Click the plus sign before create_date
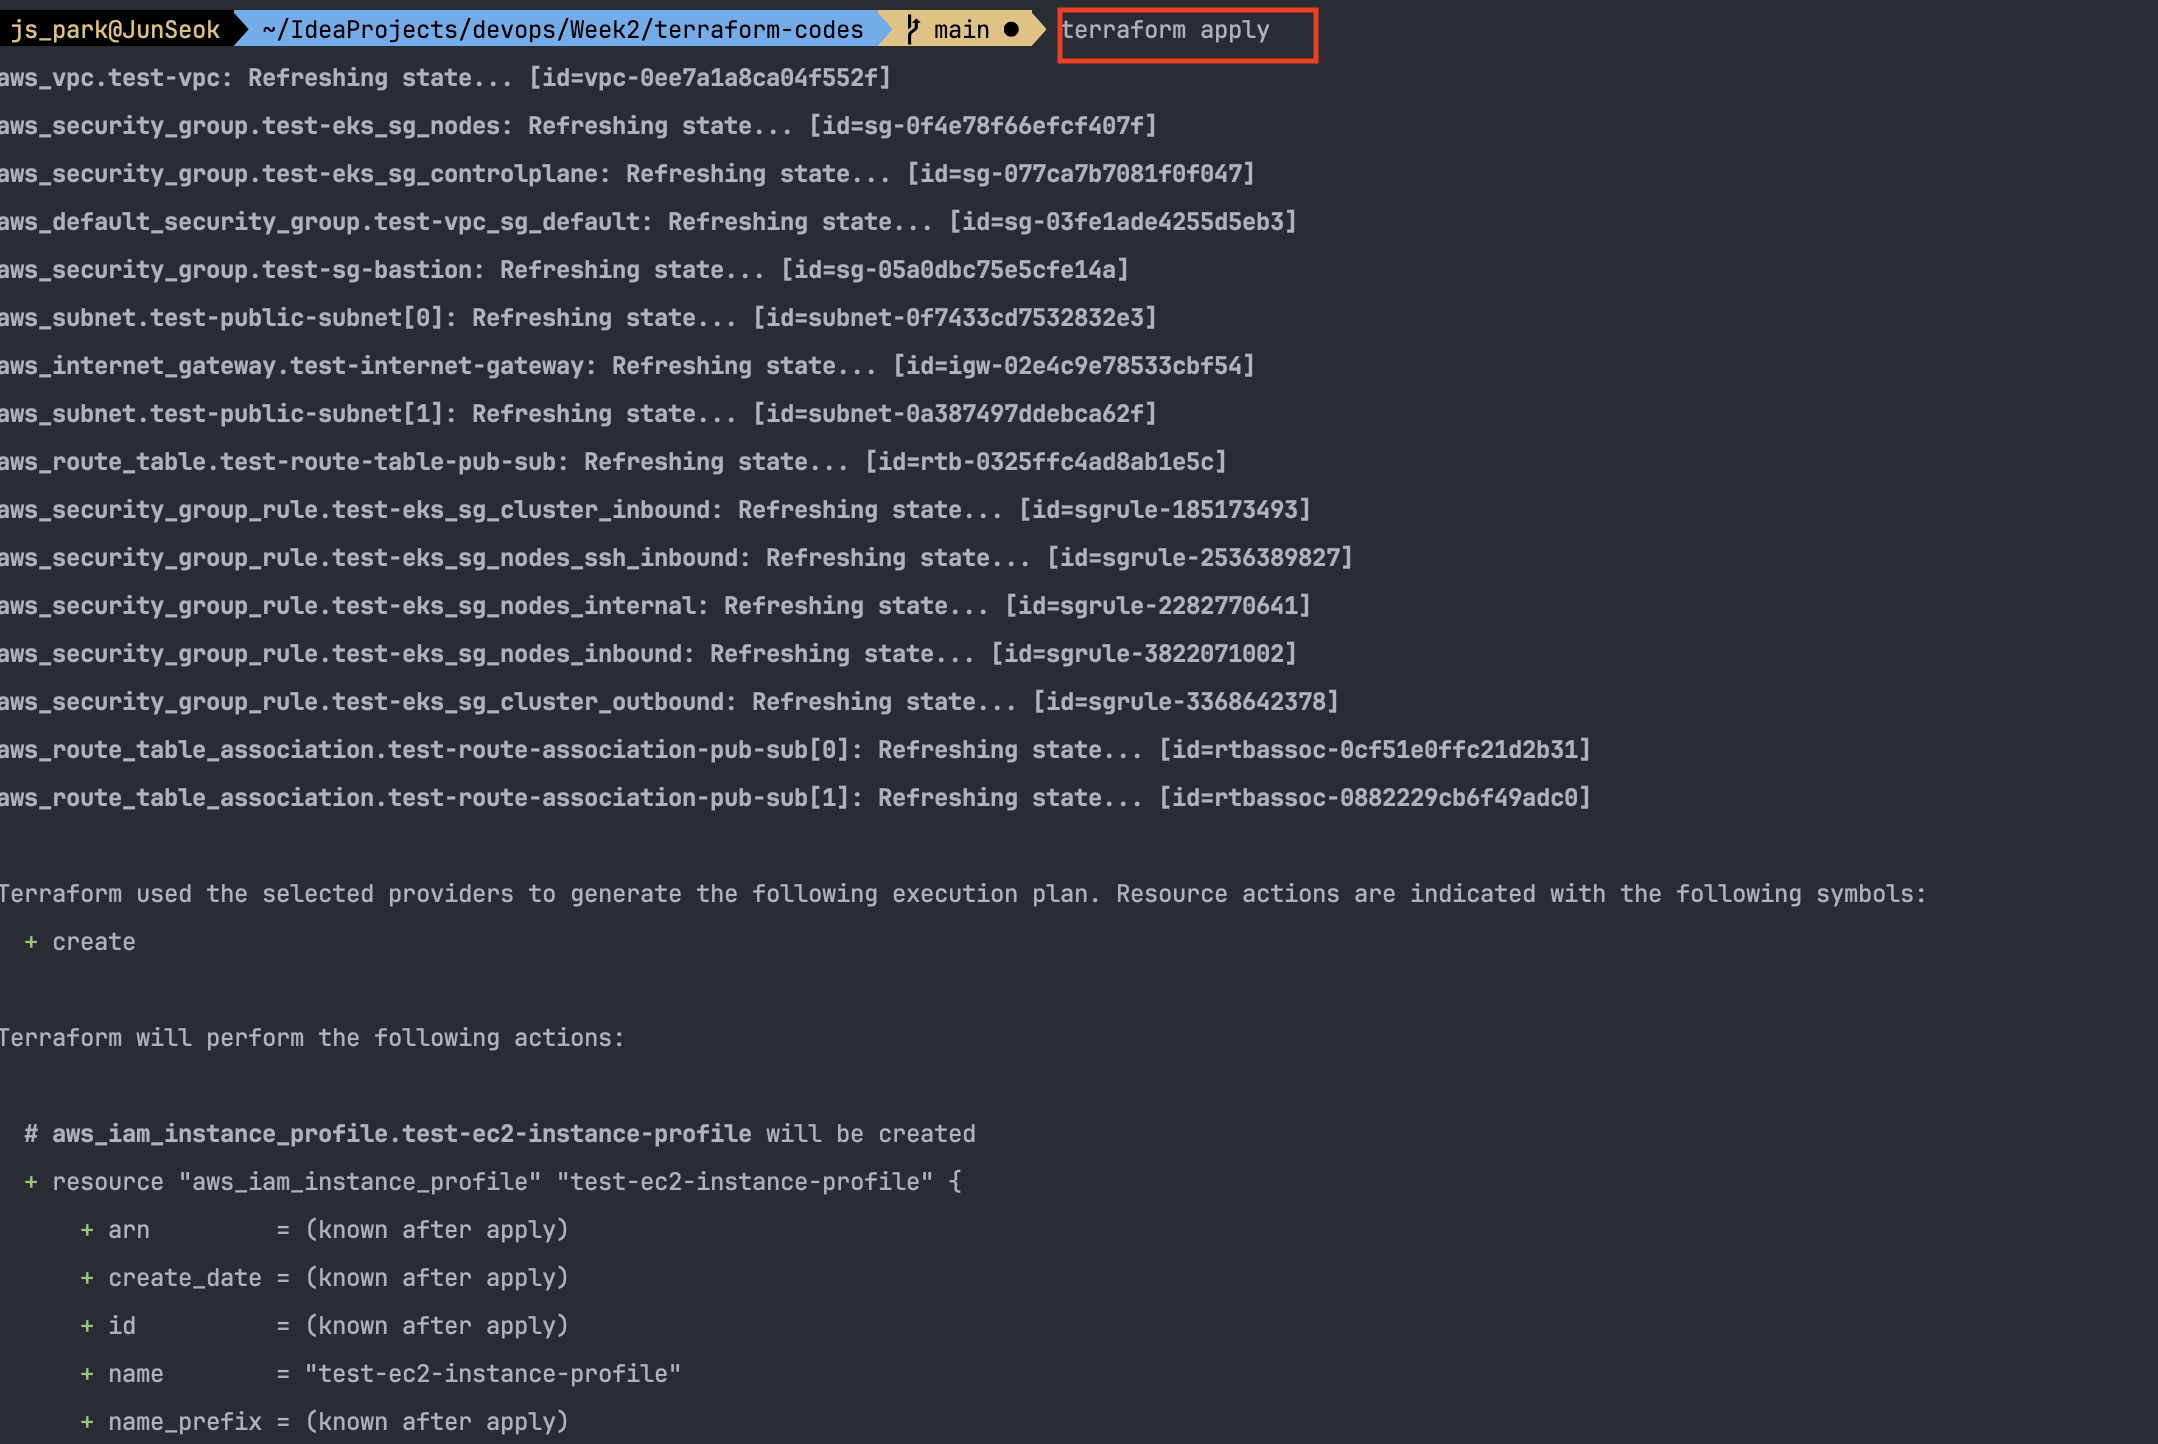 [87, 1278]
